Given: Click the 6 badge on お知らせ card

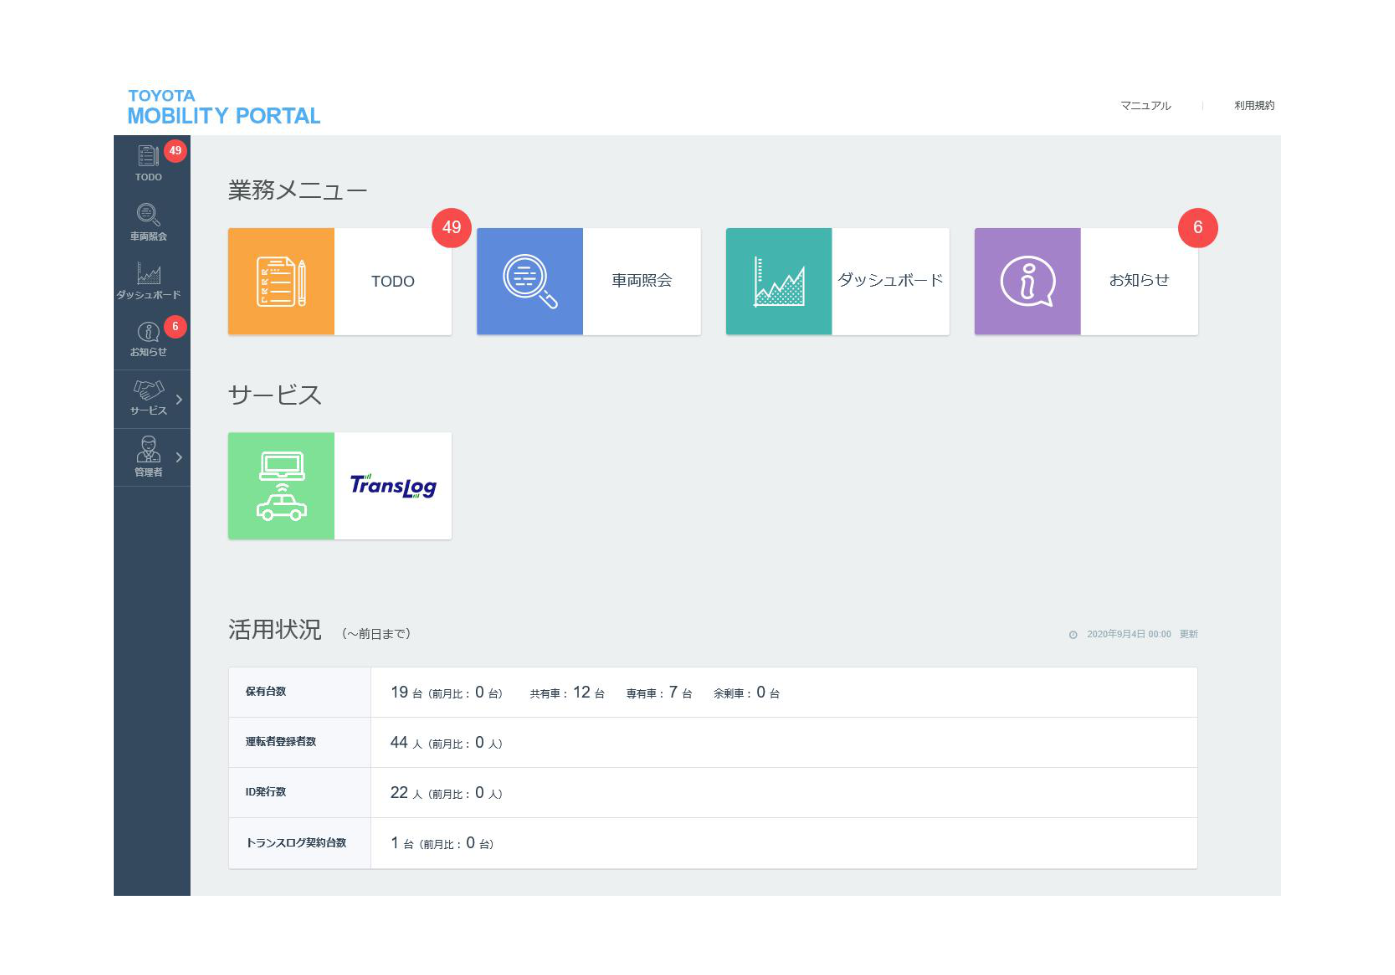Looking at the screenshot, I should point(1198,227).
